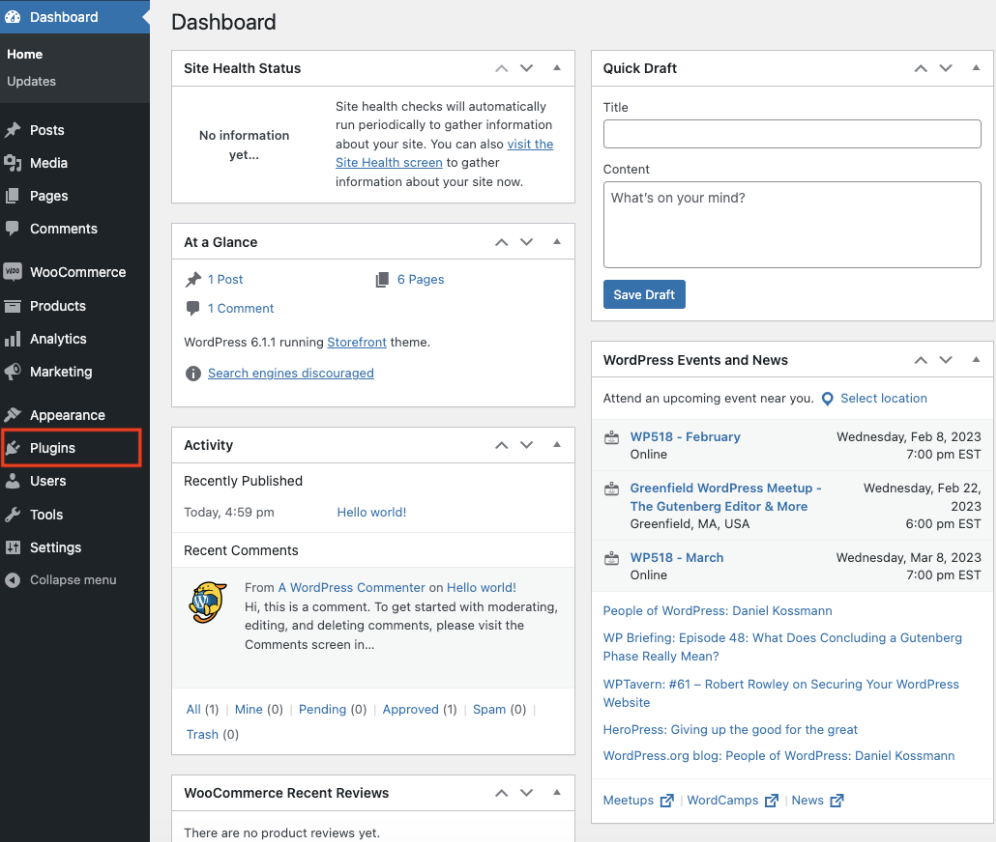The width and height of the screenshot is (996, 842).
Task: Click the external link icon next to Meetups
Action: click(x=666, y=801)
